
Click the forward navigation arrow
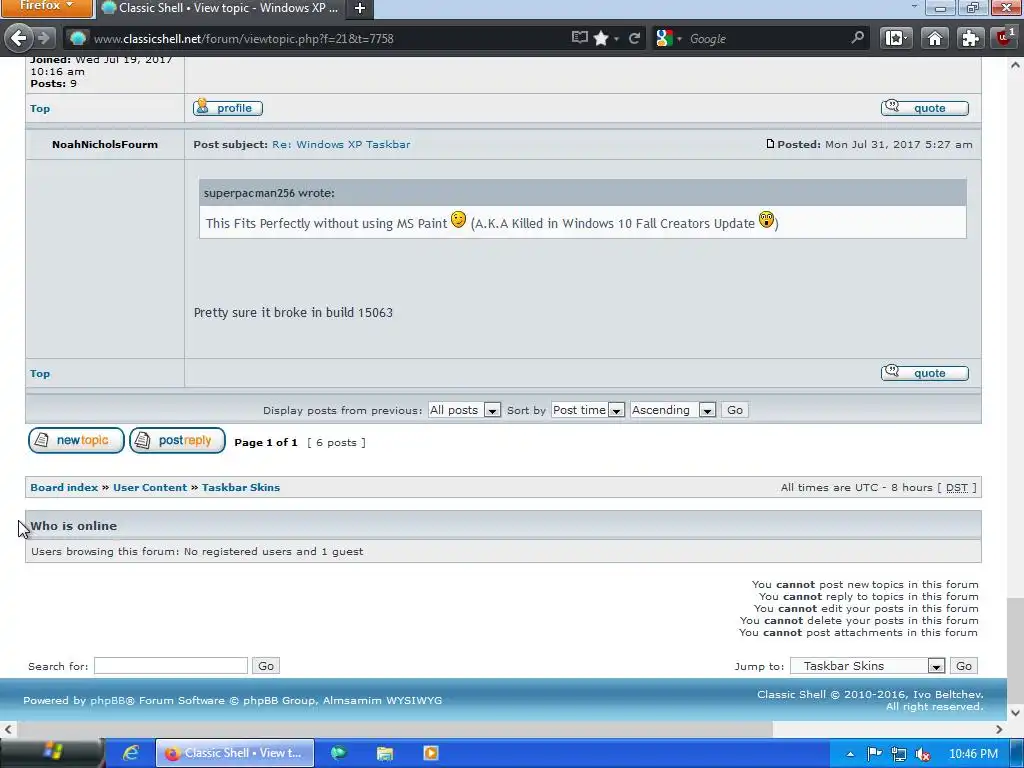coord(44,38)
